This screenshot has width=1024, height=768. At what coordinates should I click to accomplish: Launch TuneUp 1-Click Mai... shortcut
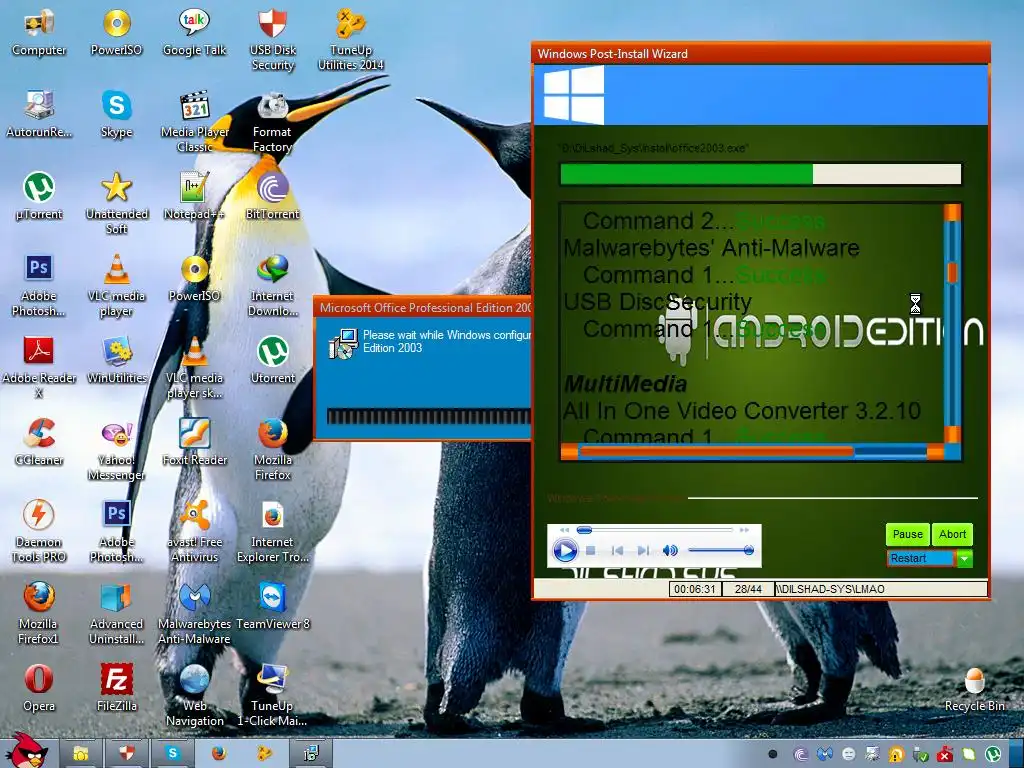(x=272, y=696)
